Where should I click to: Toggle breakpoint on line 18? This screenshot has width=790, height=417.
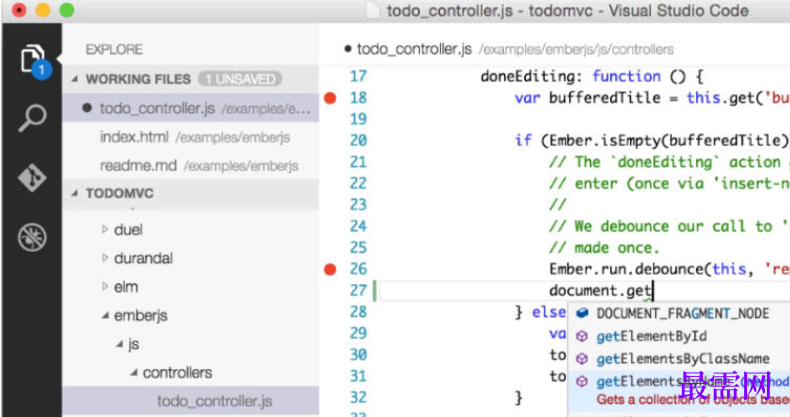330,98
